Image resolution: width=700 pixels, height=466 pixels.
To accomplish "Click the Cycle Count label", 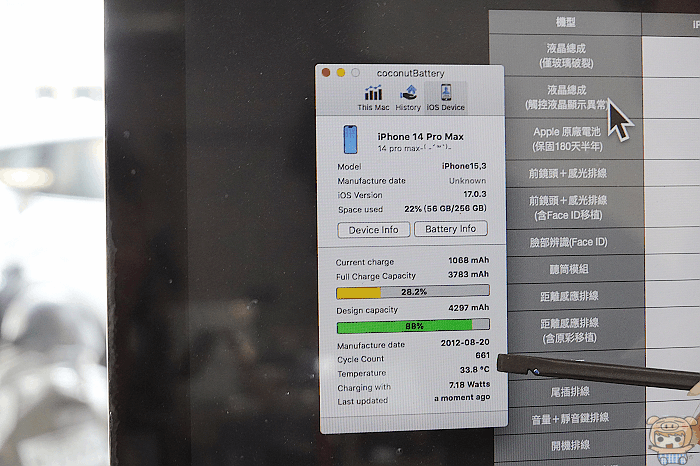I will (x=360, y=359).
